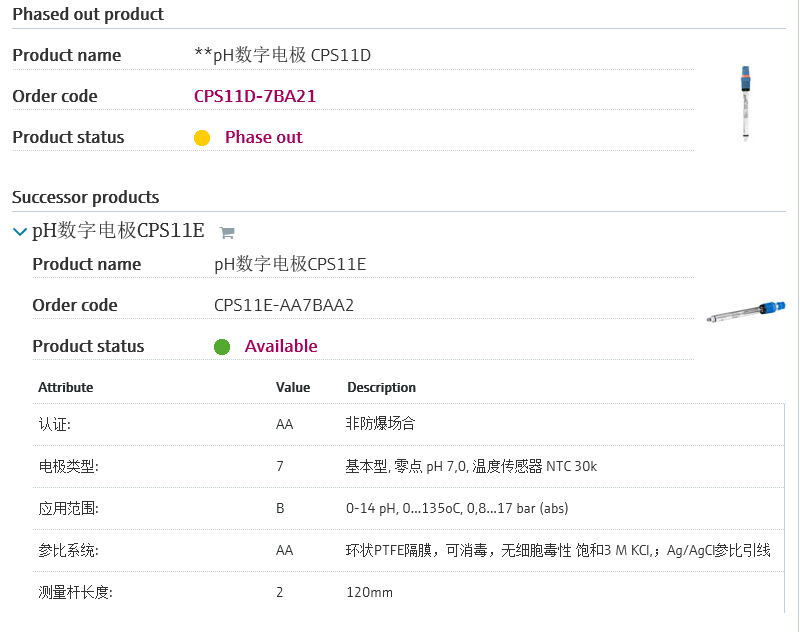This screenshot has width=800, height=632.
Task: Click the Attribute column header
Action: (x=66, y=387)
